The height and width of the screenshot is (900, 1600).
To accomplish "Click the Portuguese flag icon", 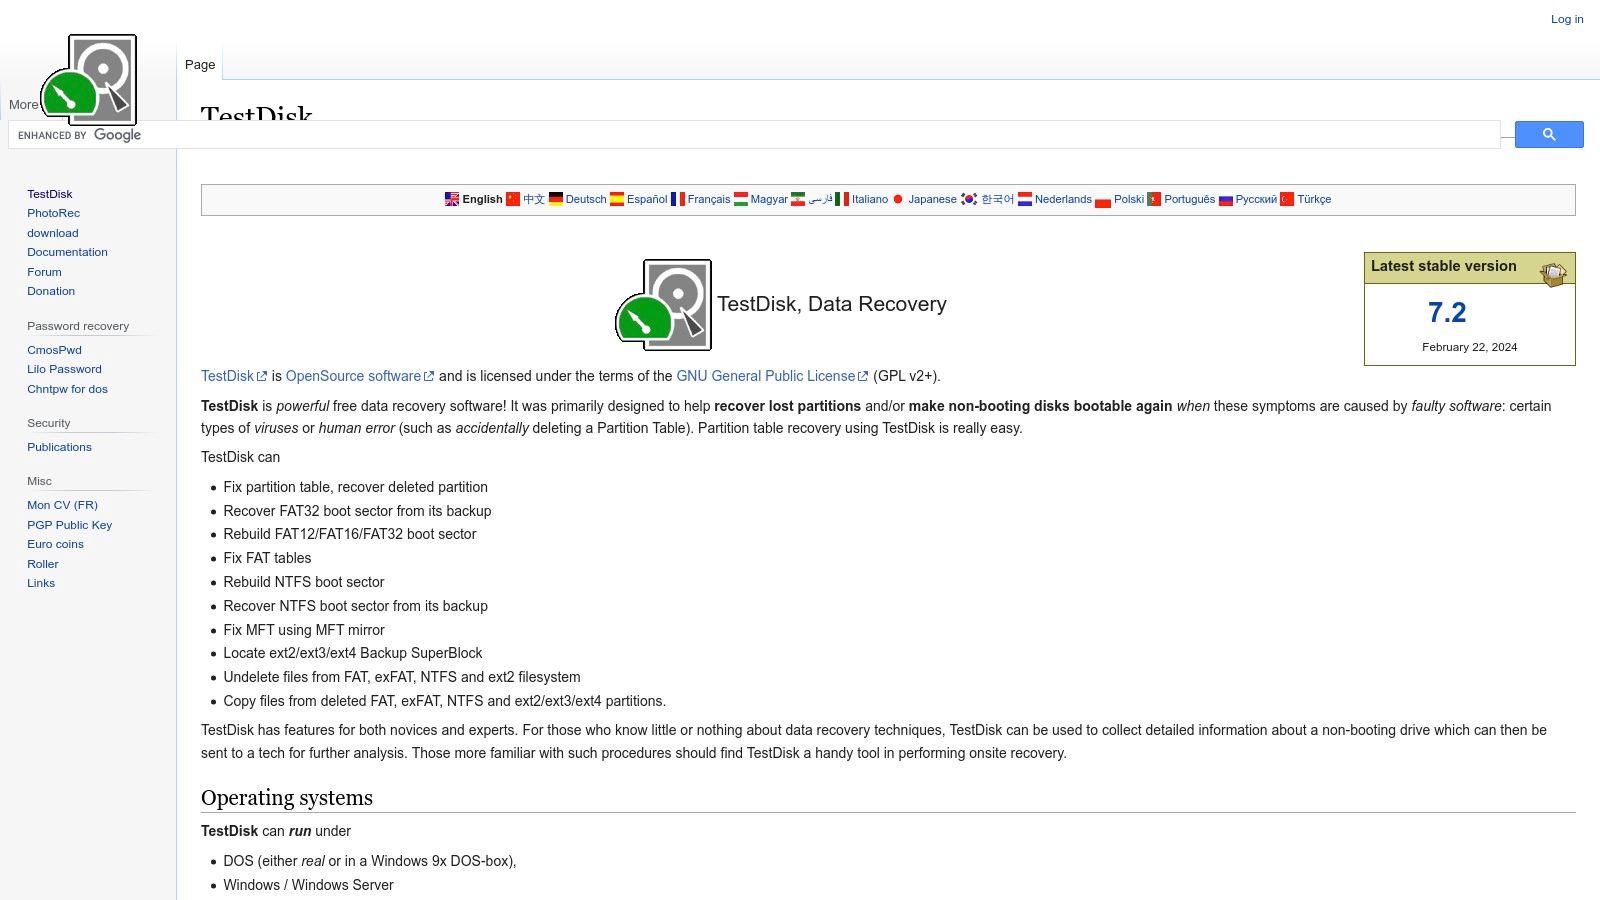I will tap(1154, 199).
